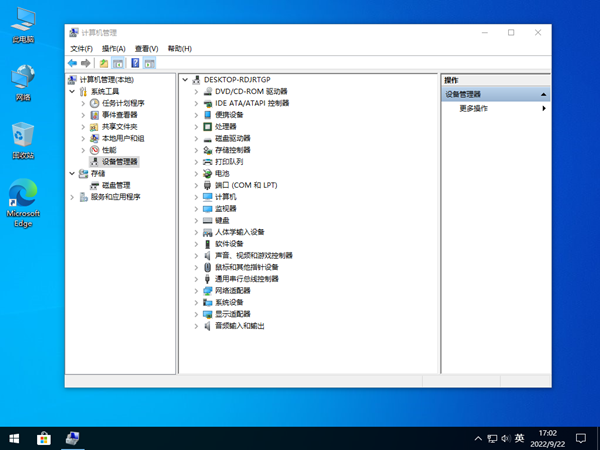Expand the 事件查看器 node

point(83,115)
